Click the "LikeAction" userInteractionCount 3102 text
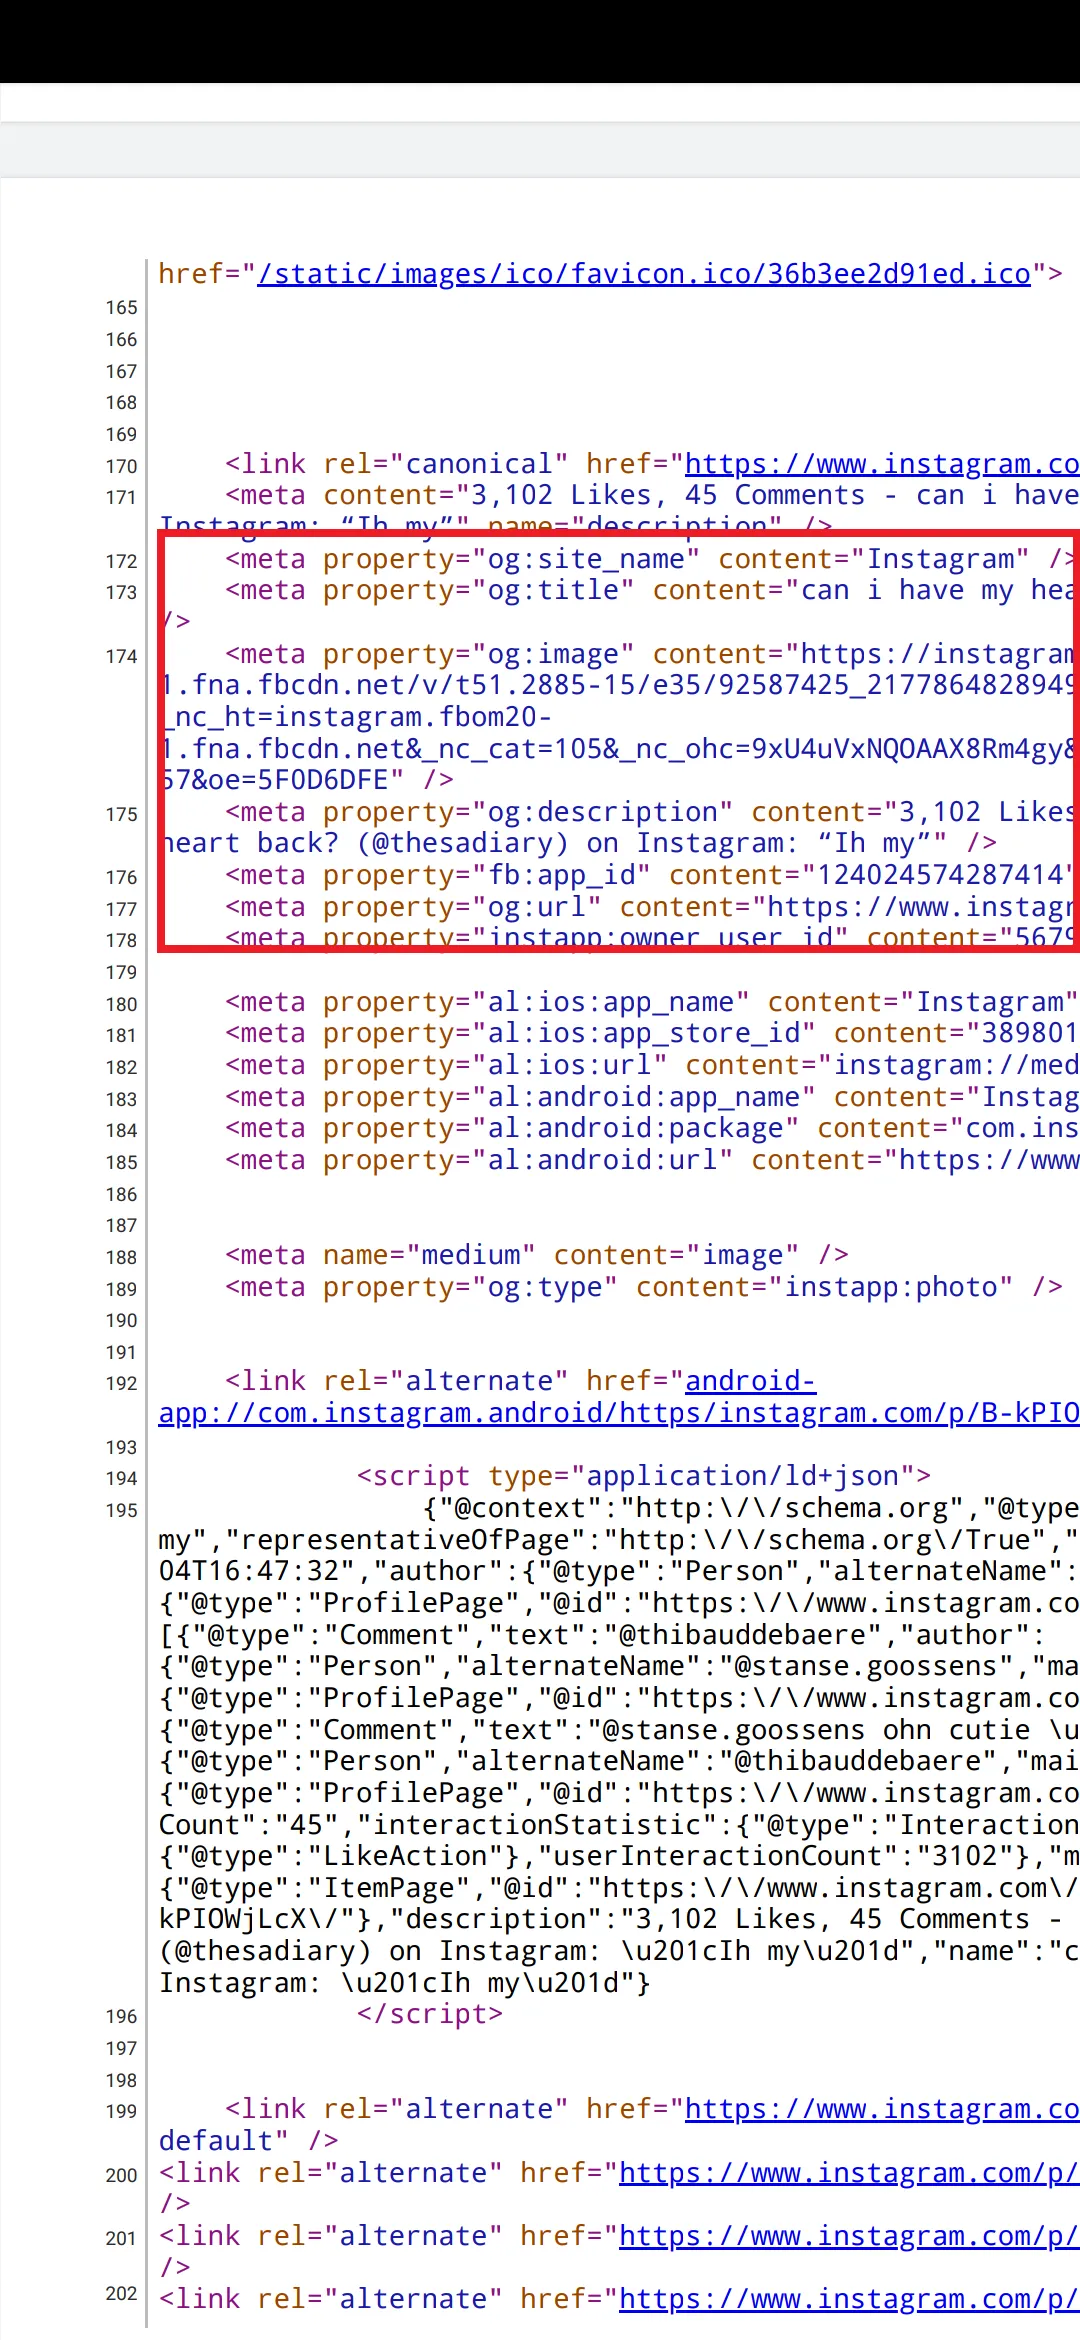Viewport: 1080px width, 2340px height. click(619, 1856)
